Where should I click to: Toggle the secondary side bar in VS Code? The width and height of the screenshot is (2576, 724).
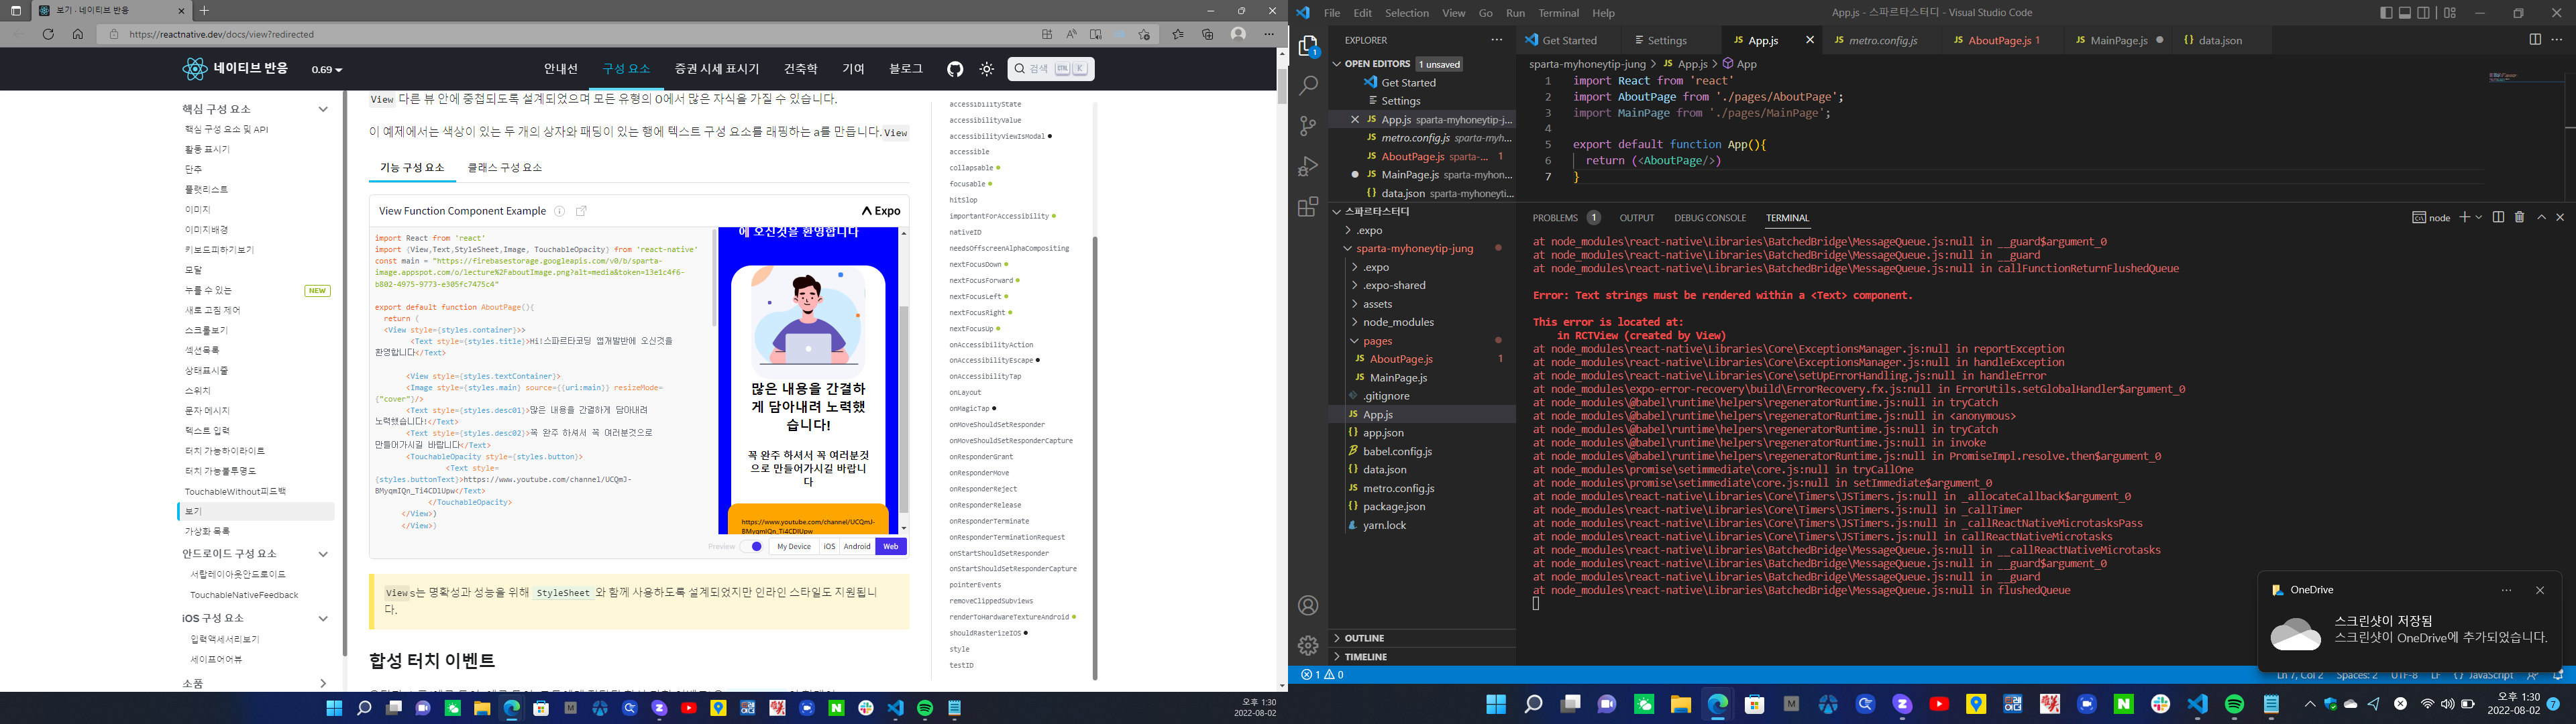click(x=2423, y=13)
